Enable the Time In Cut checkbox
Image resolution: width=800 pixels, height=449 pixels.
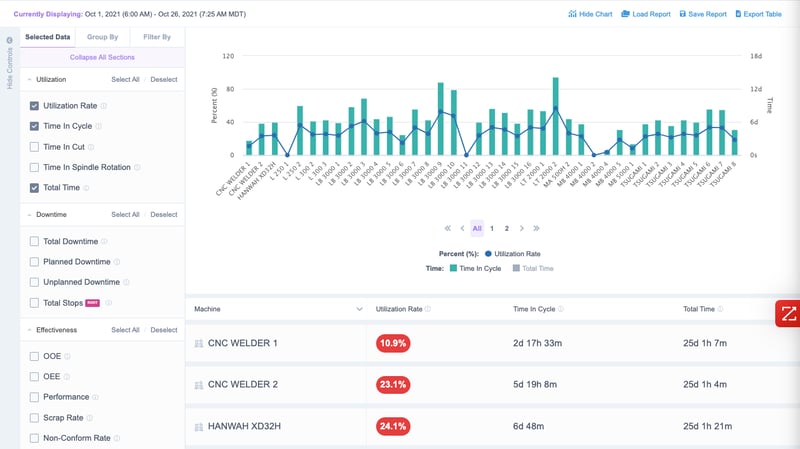(34, 147)
